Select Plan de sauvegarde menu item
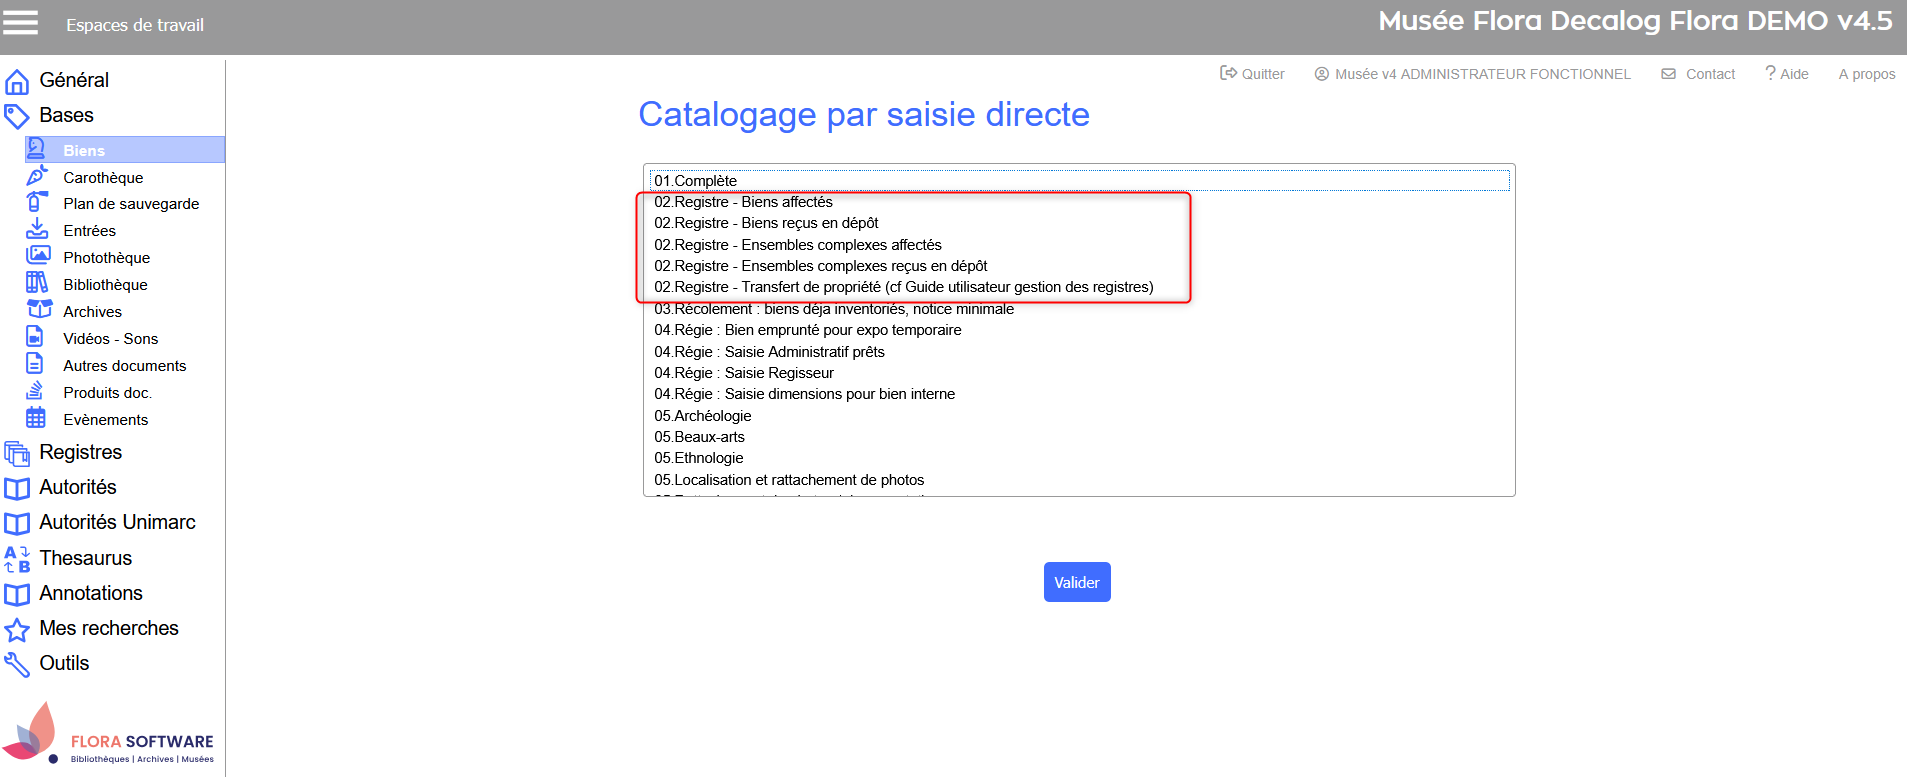Screen dimensions: 1907x777 [131, 203]
